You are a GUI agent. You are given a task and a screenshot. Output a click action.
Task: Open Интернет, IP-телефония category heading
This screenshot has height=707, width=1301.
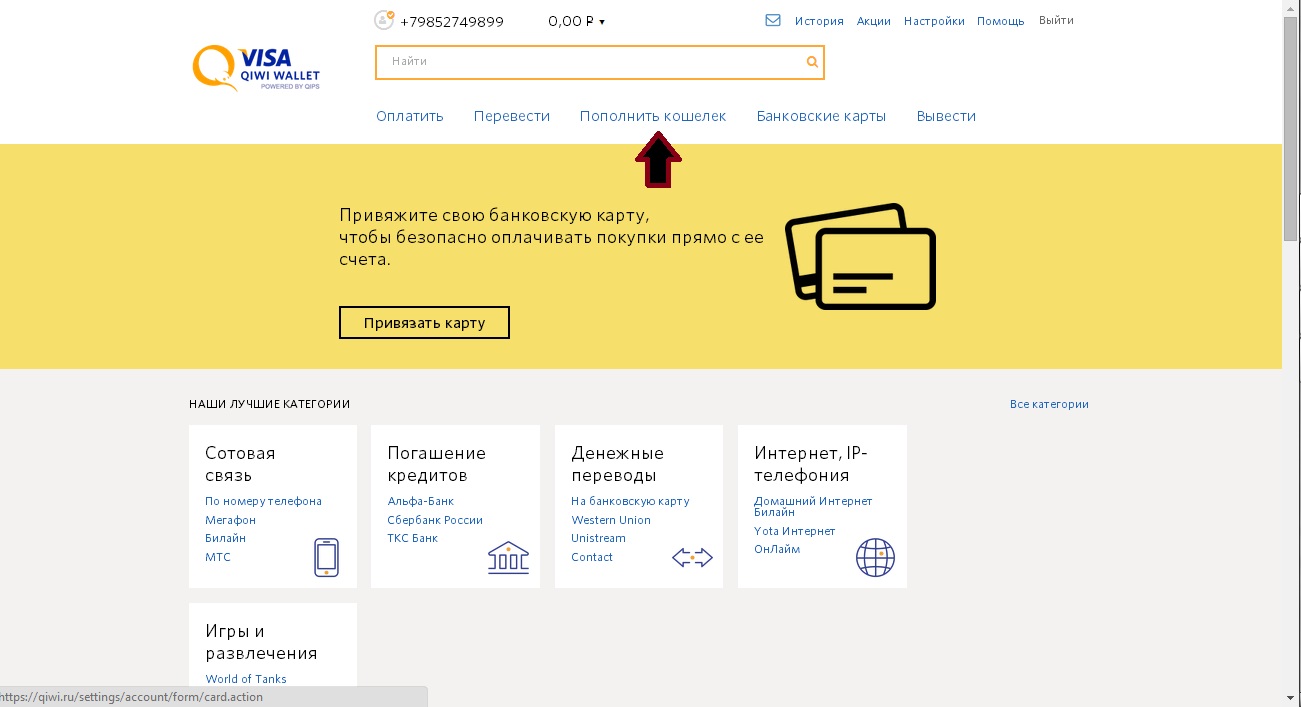click(x=811, y=464)
